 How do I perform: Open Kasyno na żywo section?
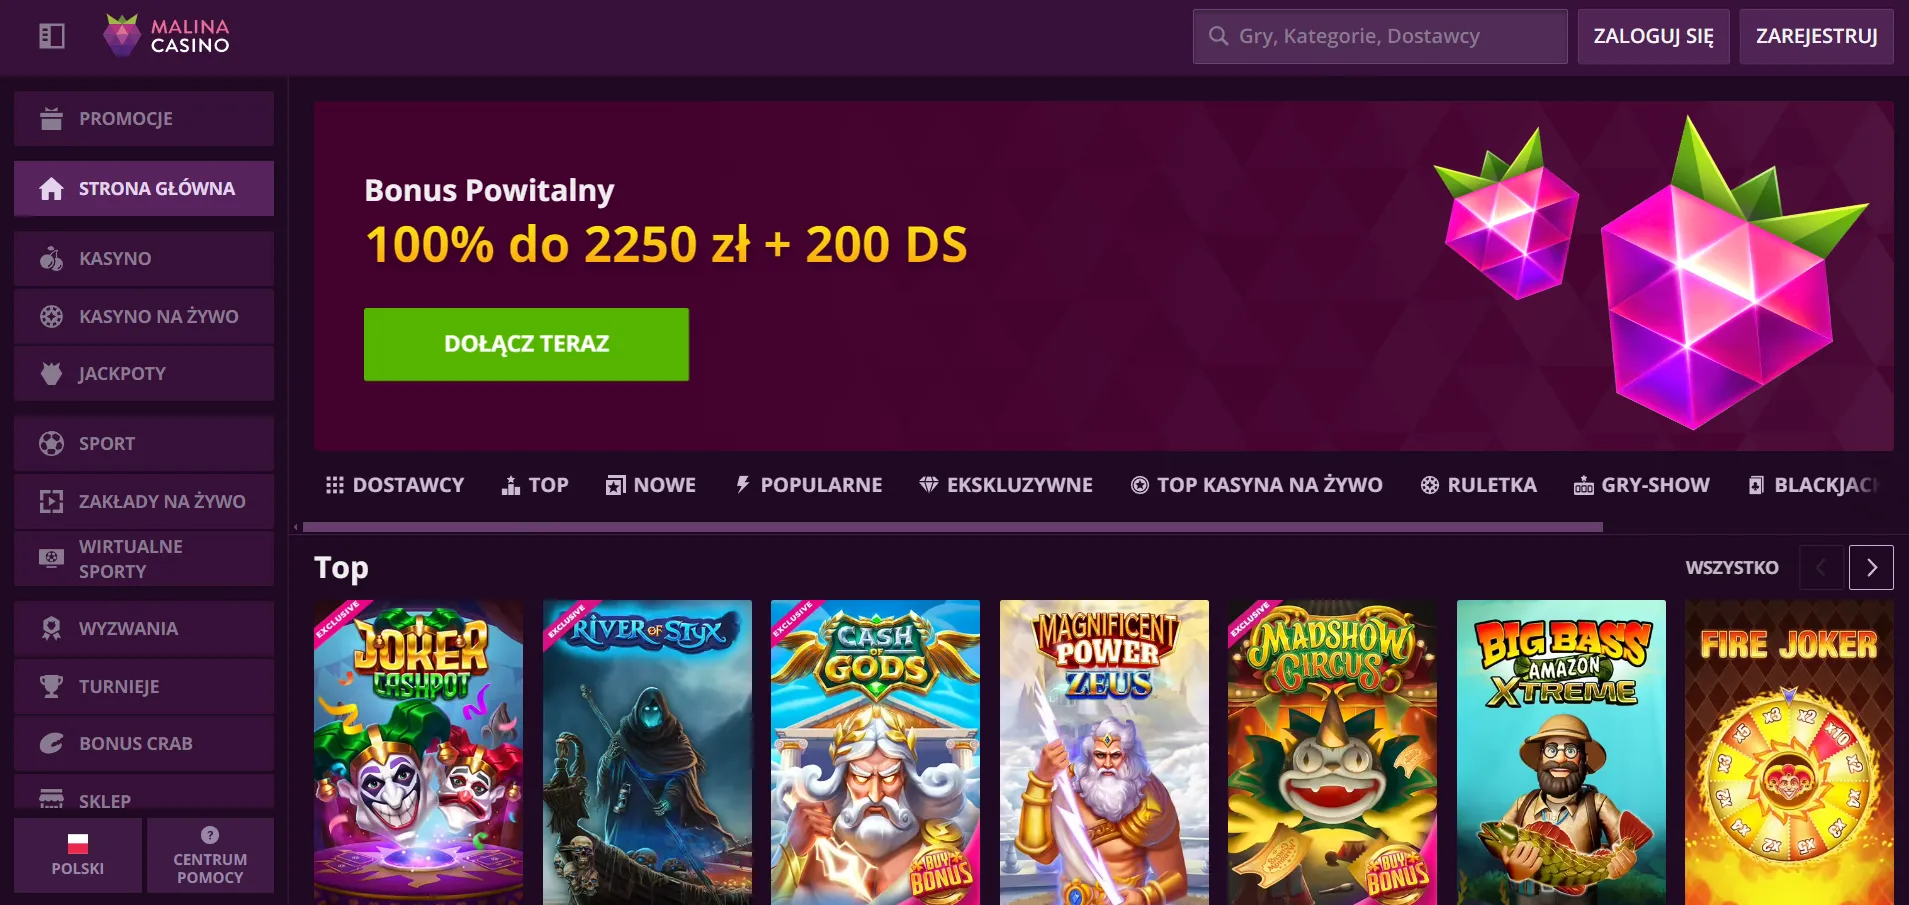(x=144, y=316)
